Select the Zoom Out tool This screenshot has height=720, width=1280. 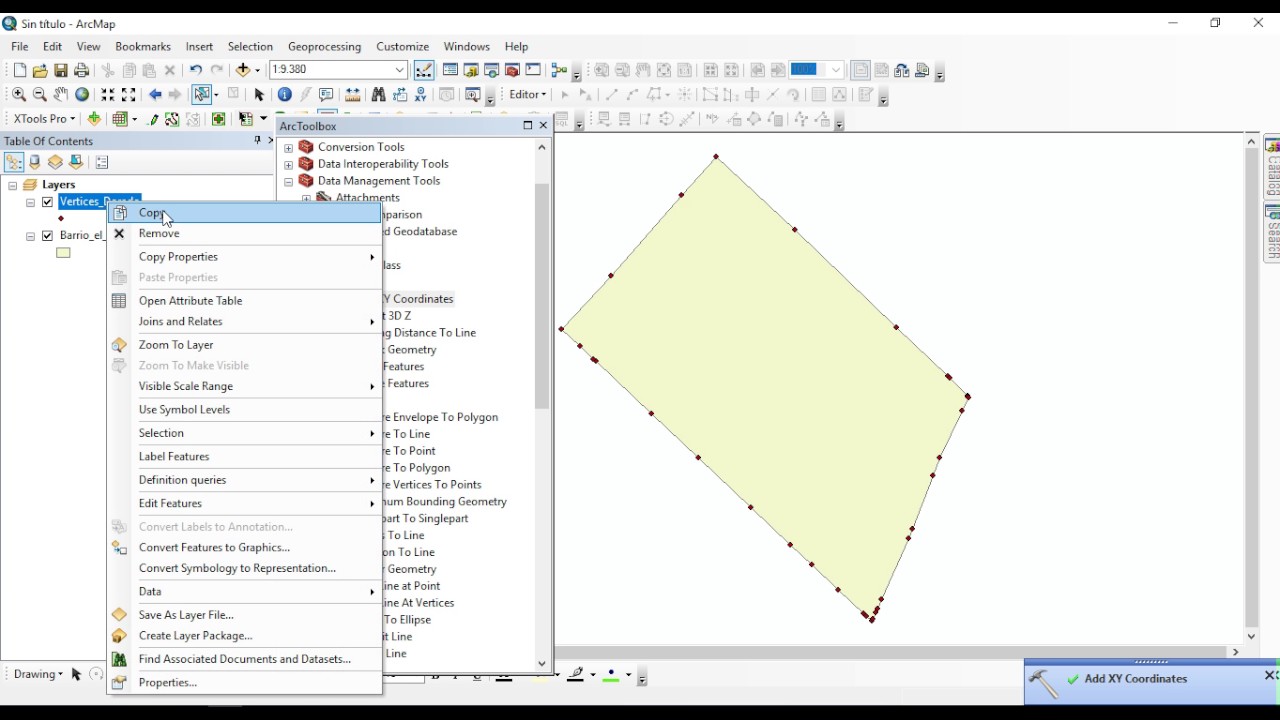[40, 95]
